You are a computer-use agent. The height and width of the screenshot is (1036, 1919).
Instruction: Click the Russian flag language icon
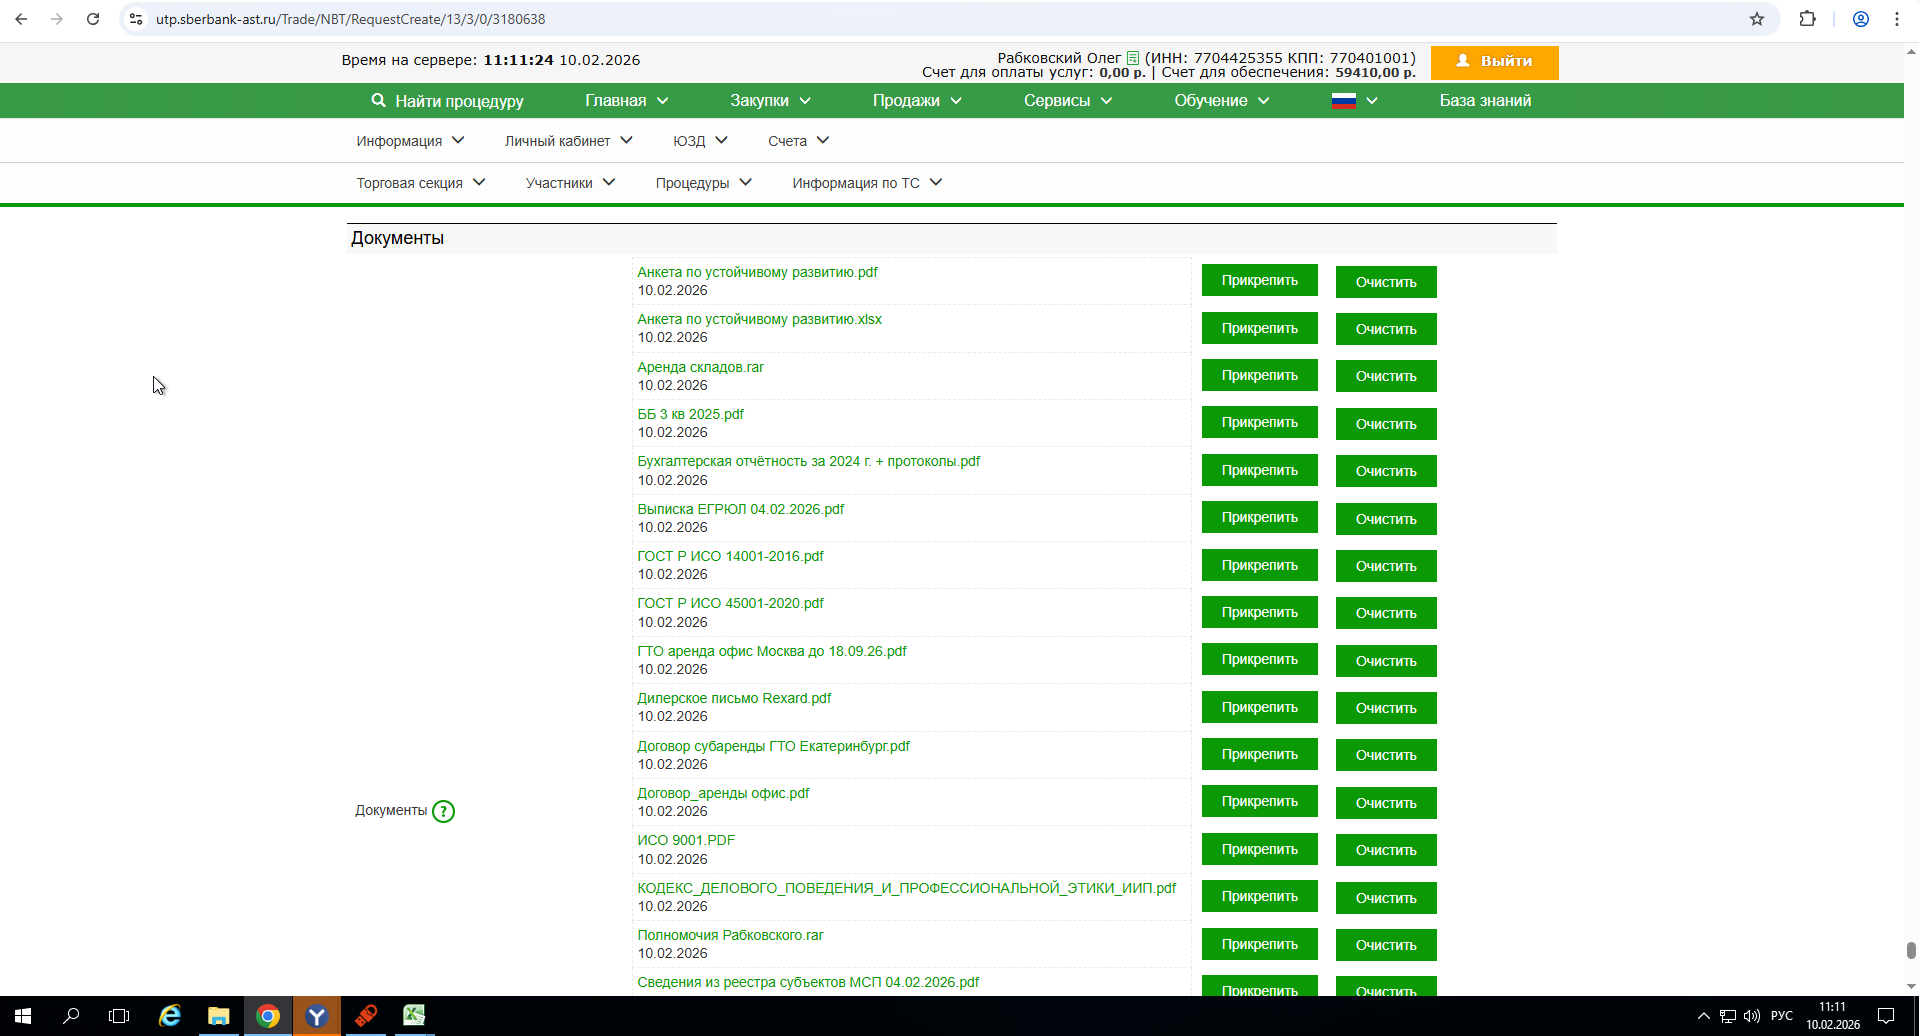click(1343, 101)
